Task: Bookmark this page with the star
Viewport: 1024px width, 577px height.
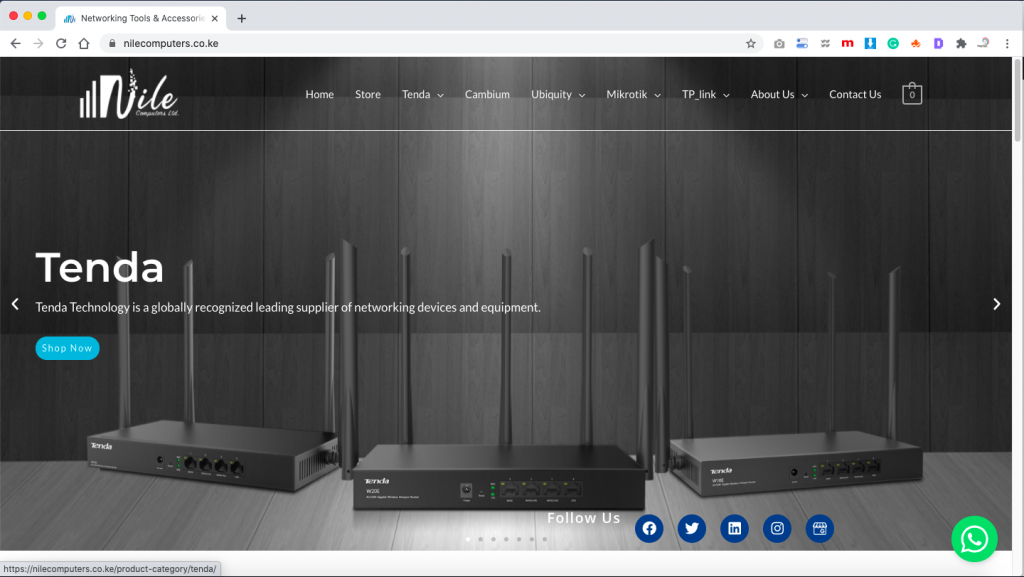Action: pyautogui.click(x=750, y=44)
